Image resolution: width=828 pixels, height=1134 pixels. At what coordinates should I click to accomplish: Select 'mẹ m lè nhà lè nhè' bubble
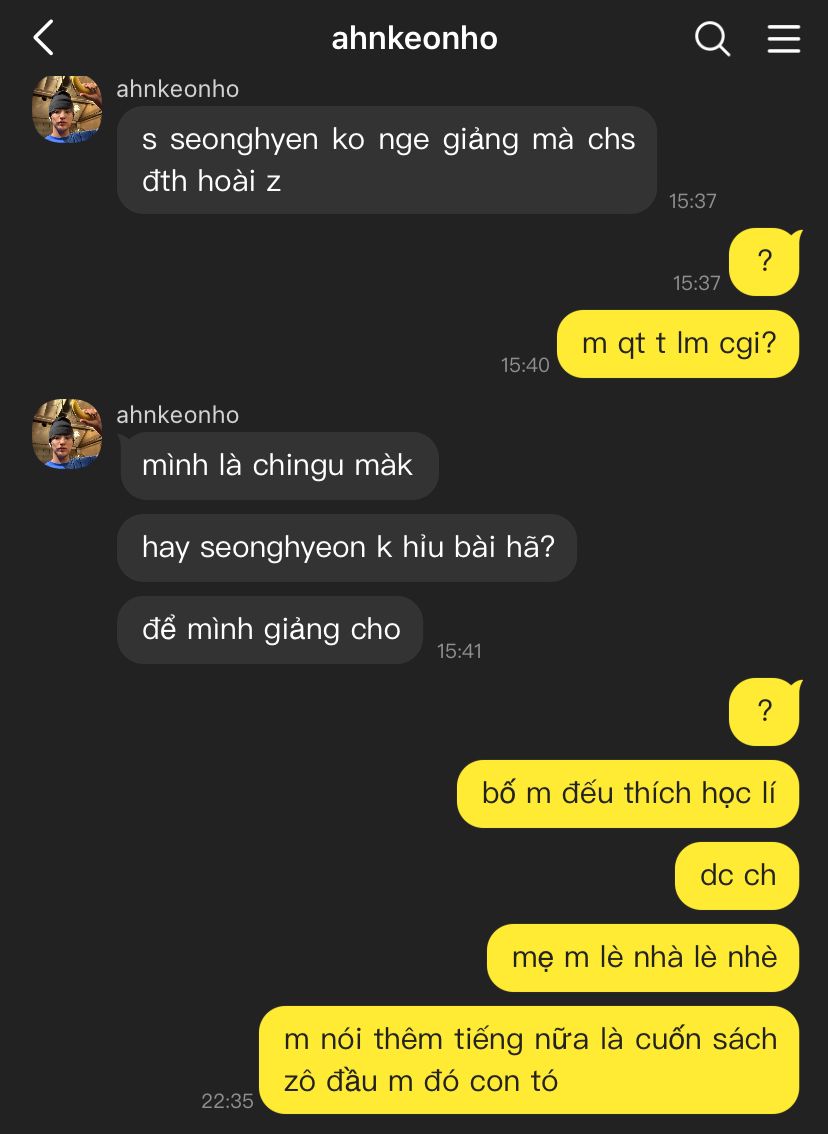click(x=643, y=958)
